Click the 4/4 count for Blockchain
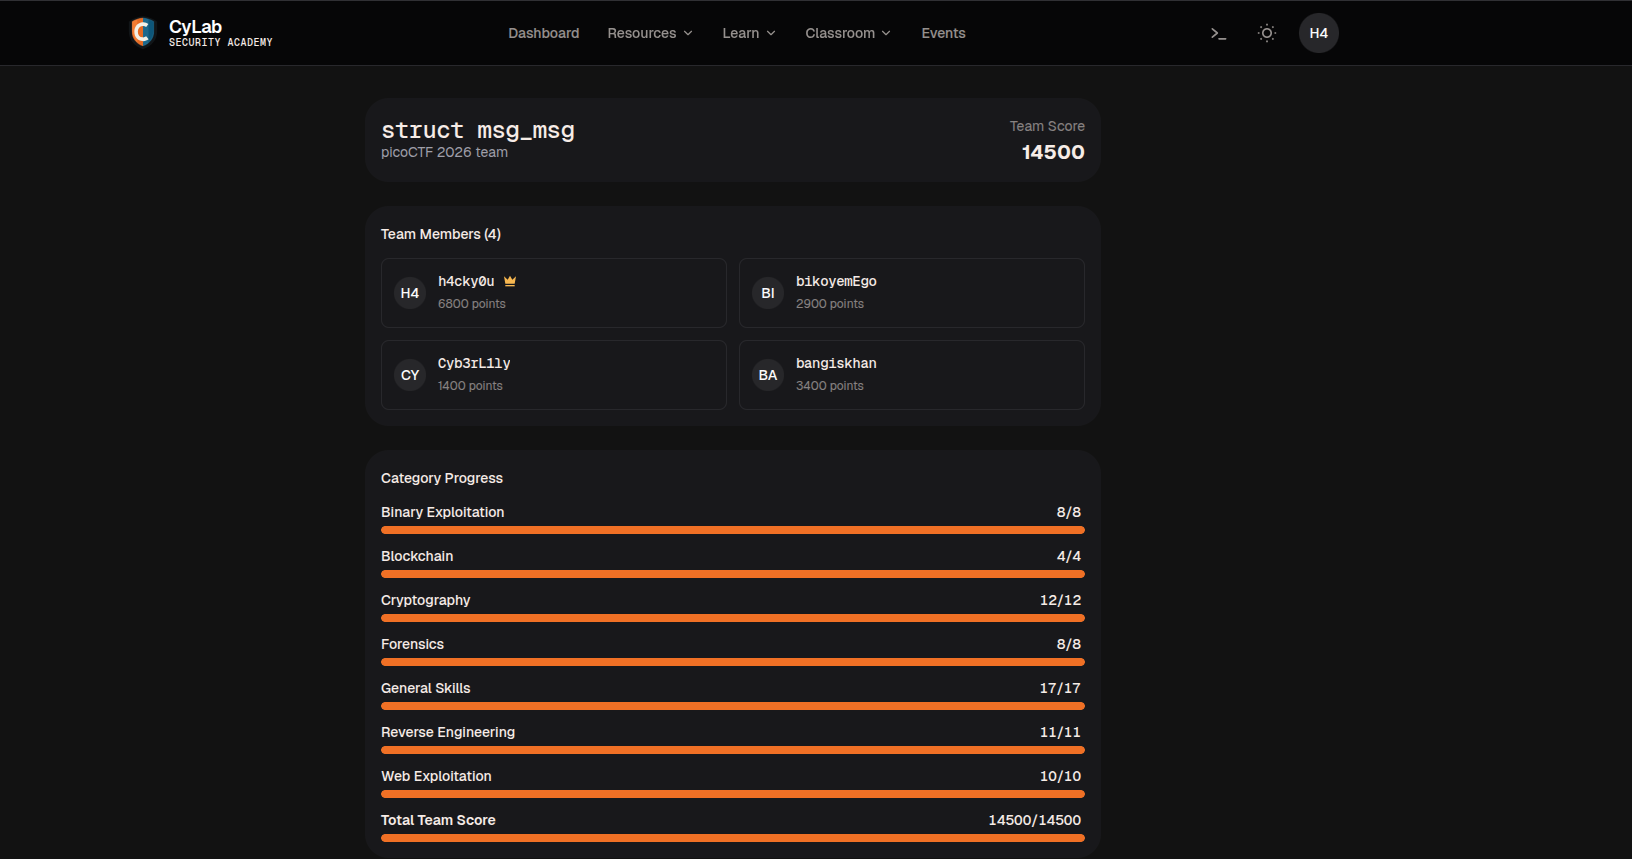 (x=1069, y=556)
